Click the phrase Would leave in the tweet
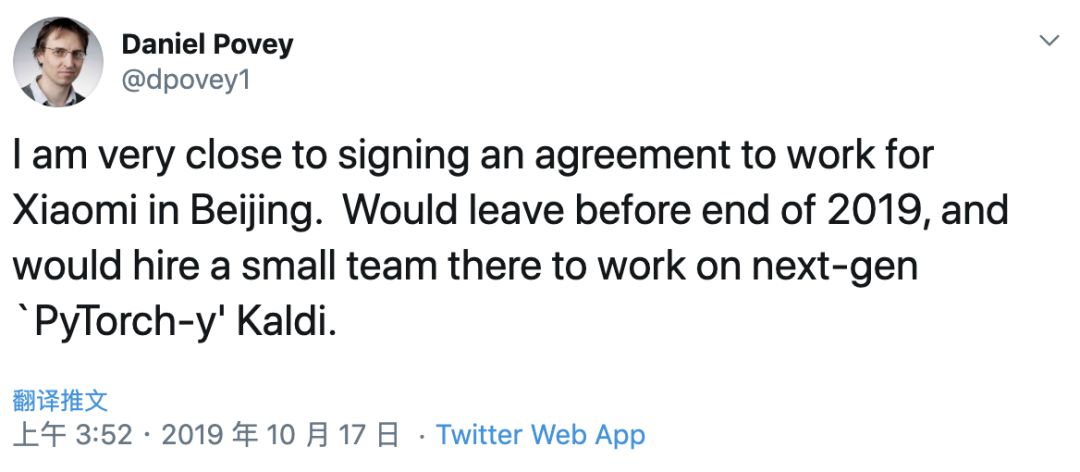This screenshot has height=472, width=1080. click(x=437, y=211)
